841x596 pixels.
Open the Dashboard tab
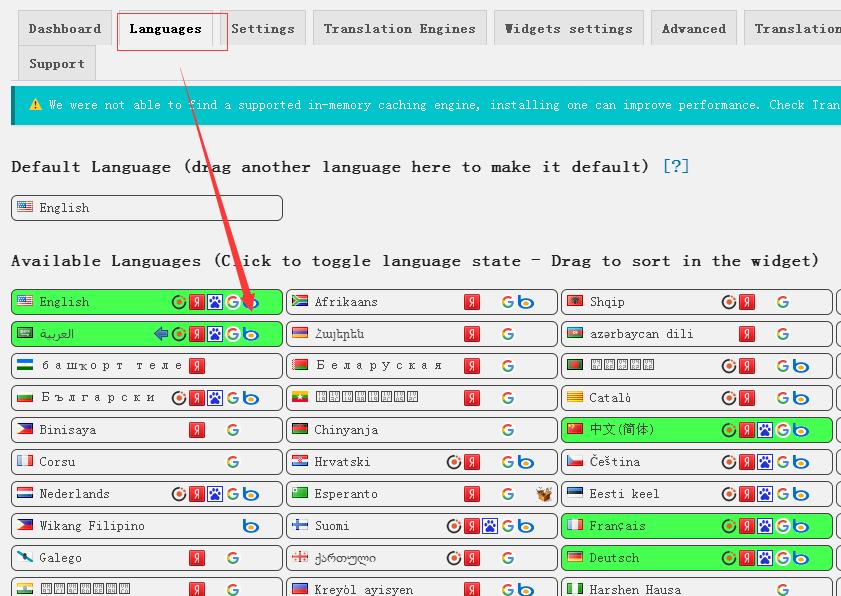[65, 28]
